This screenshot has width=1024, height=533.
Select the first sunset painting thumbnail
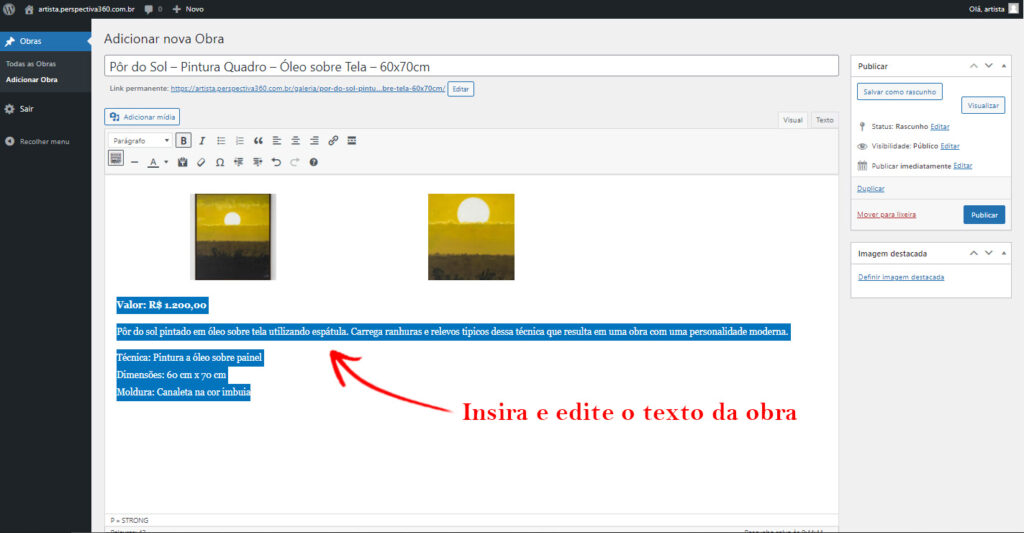pos(233,236)
